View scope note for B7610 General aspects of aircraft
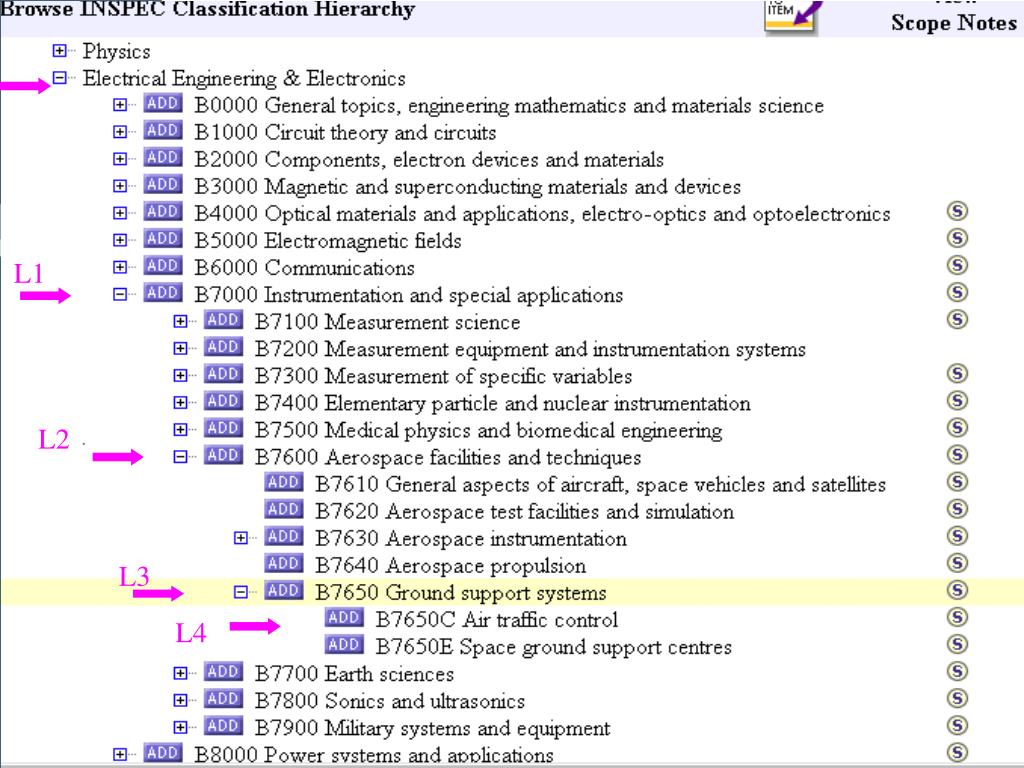Image resolution: width=1024 pixels, height=768 pixels. pos(957,482)
